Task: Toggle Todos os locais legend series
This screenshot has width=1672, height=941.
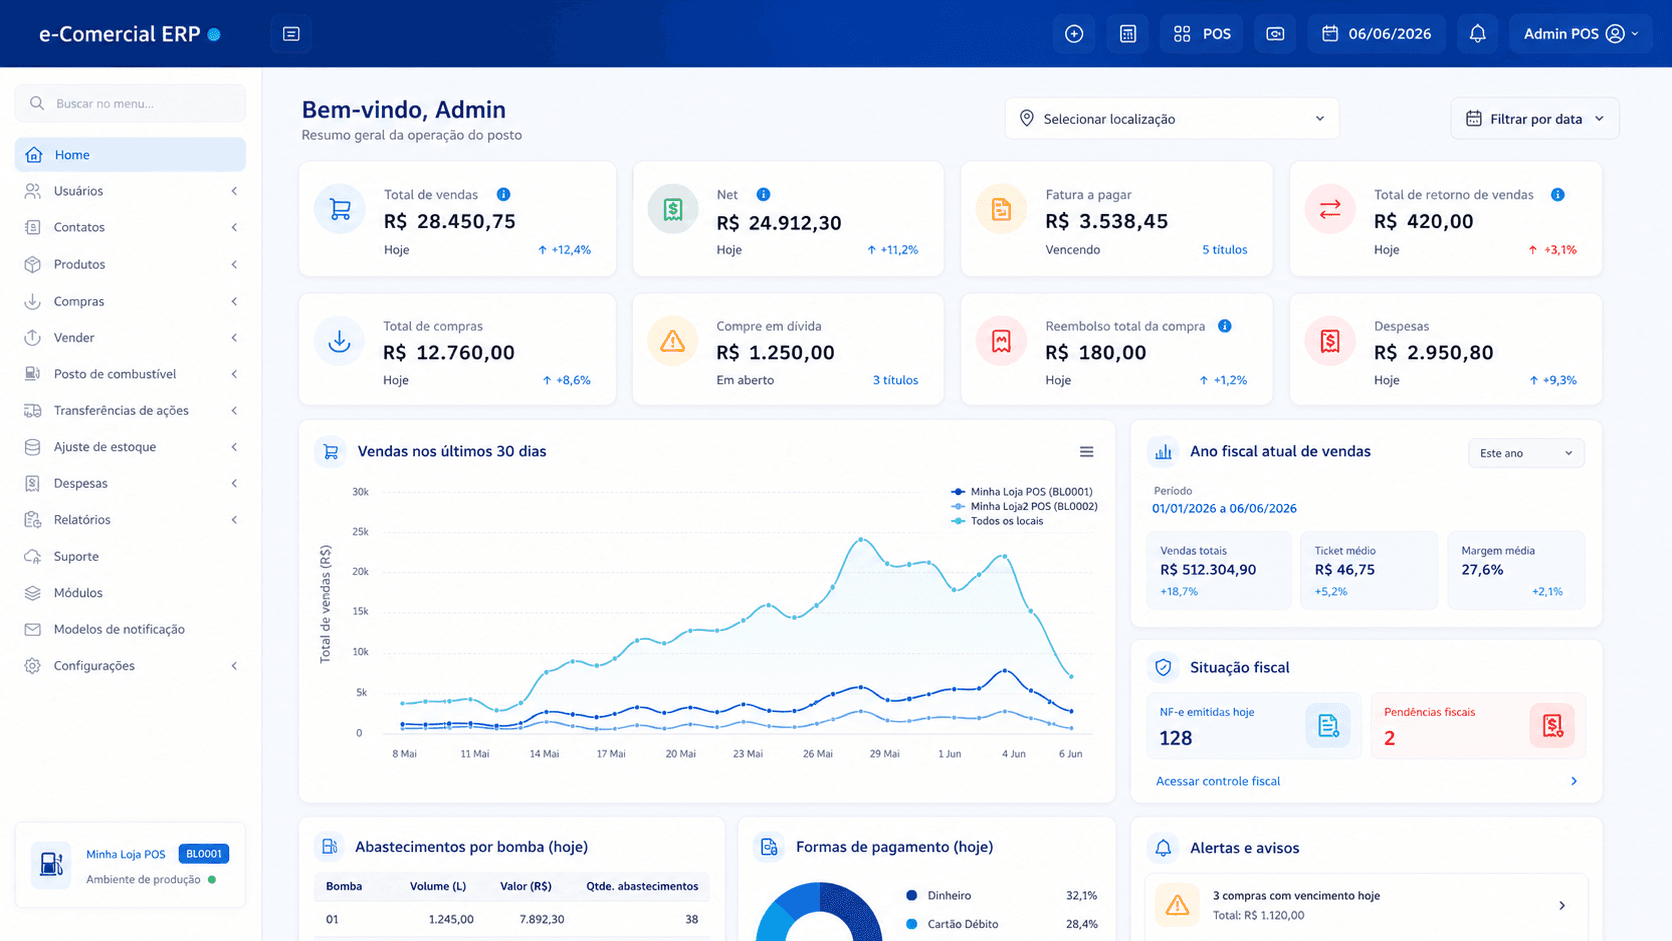Action: pos(997,521)
